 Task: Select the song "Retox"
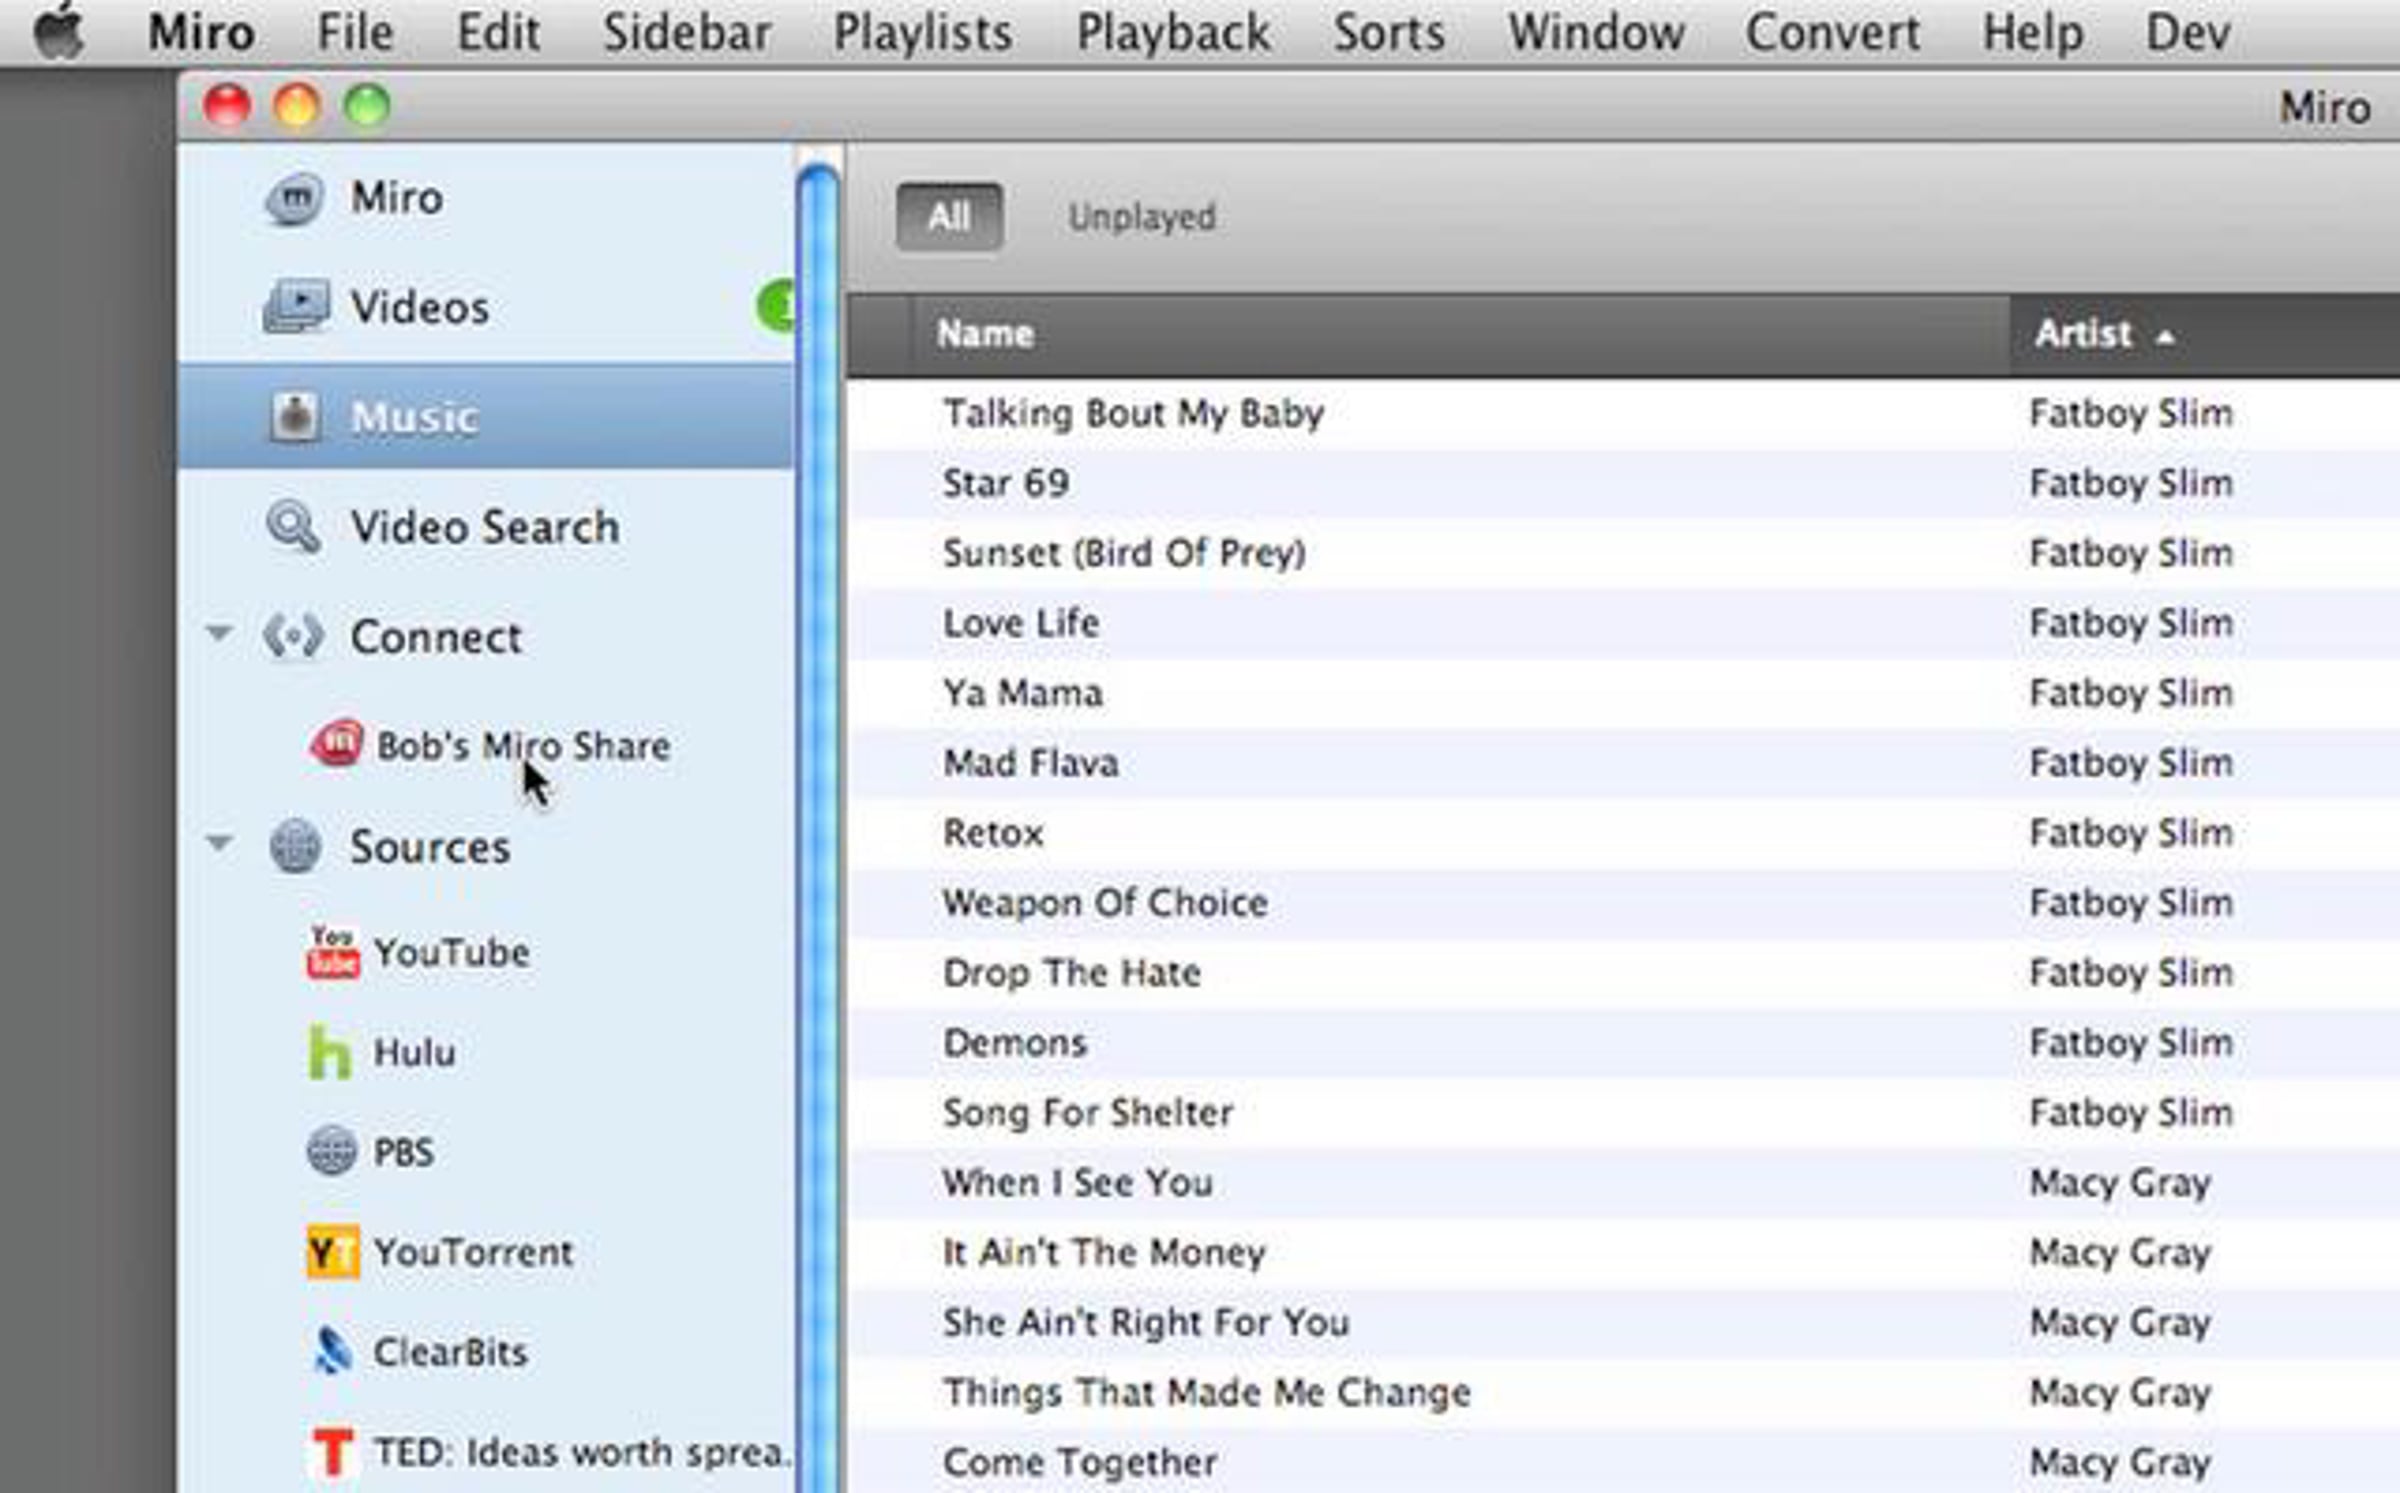click(x=993, y=833)
